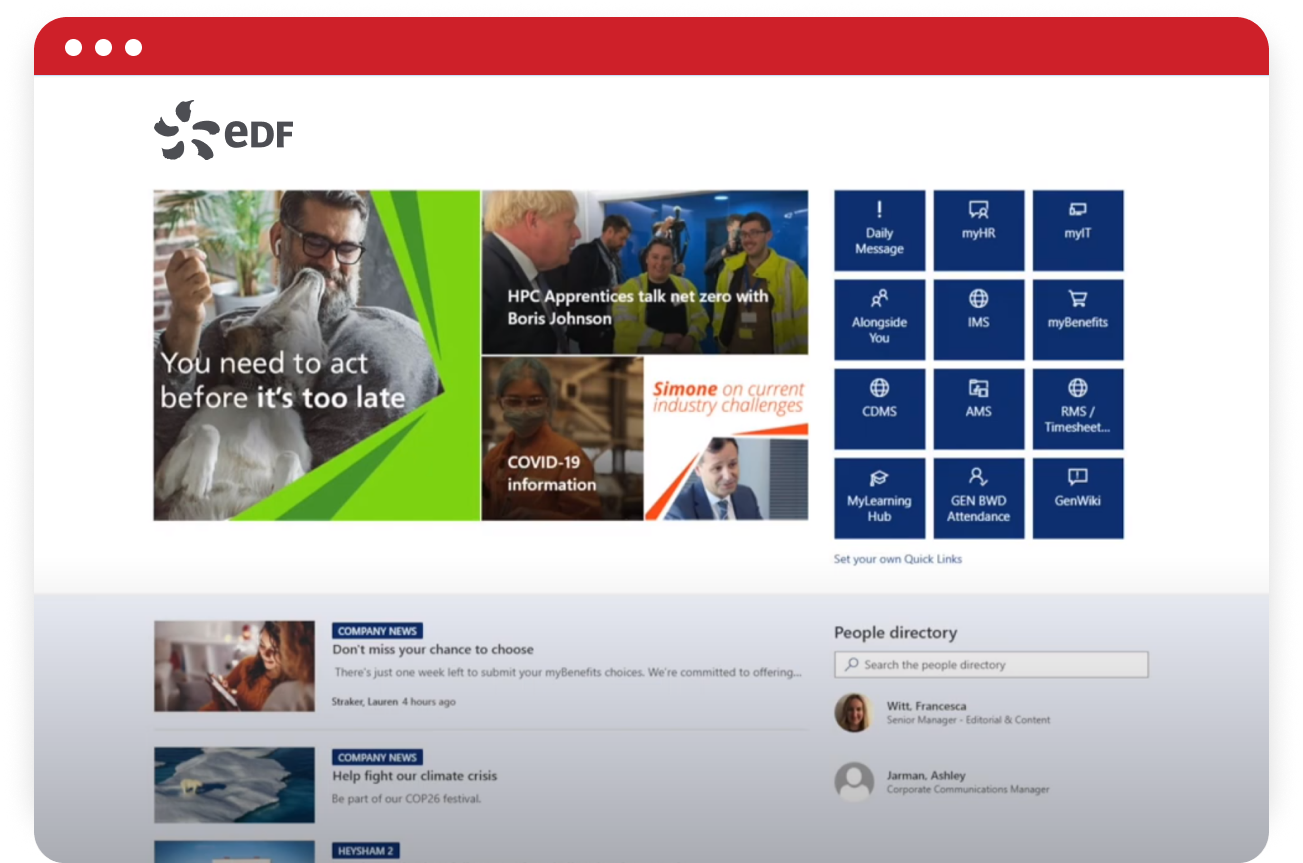1303x863 pixels.
Task: Open the RMS / Timesheet tile
Action: [1078, 409]
